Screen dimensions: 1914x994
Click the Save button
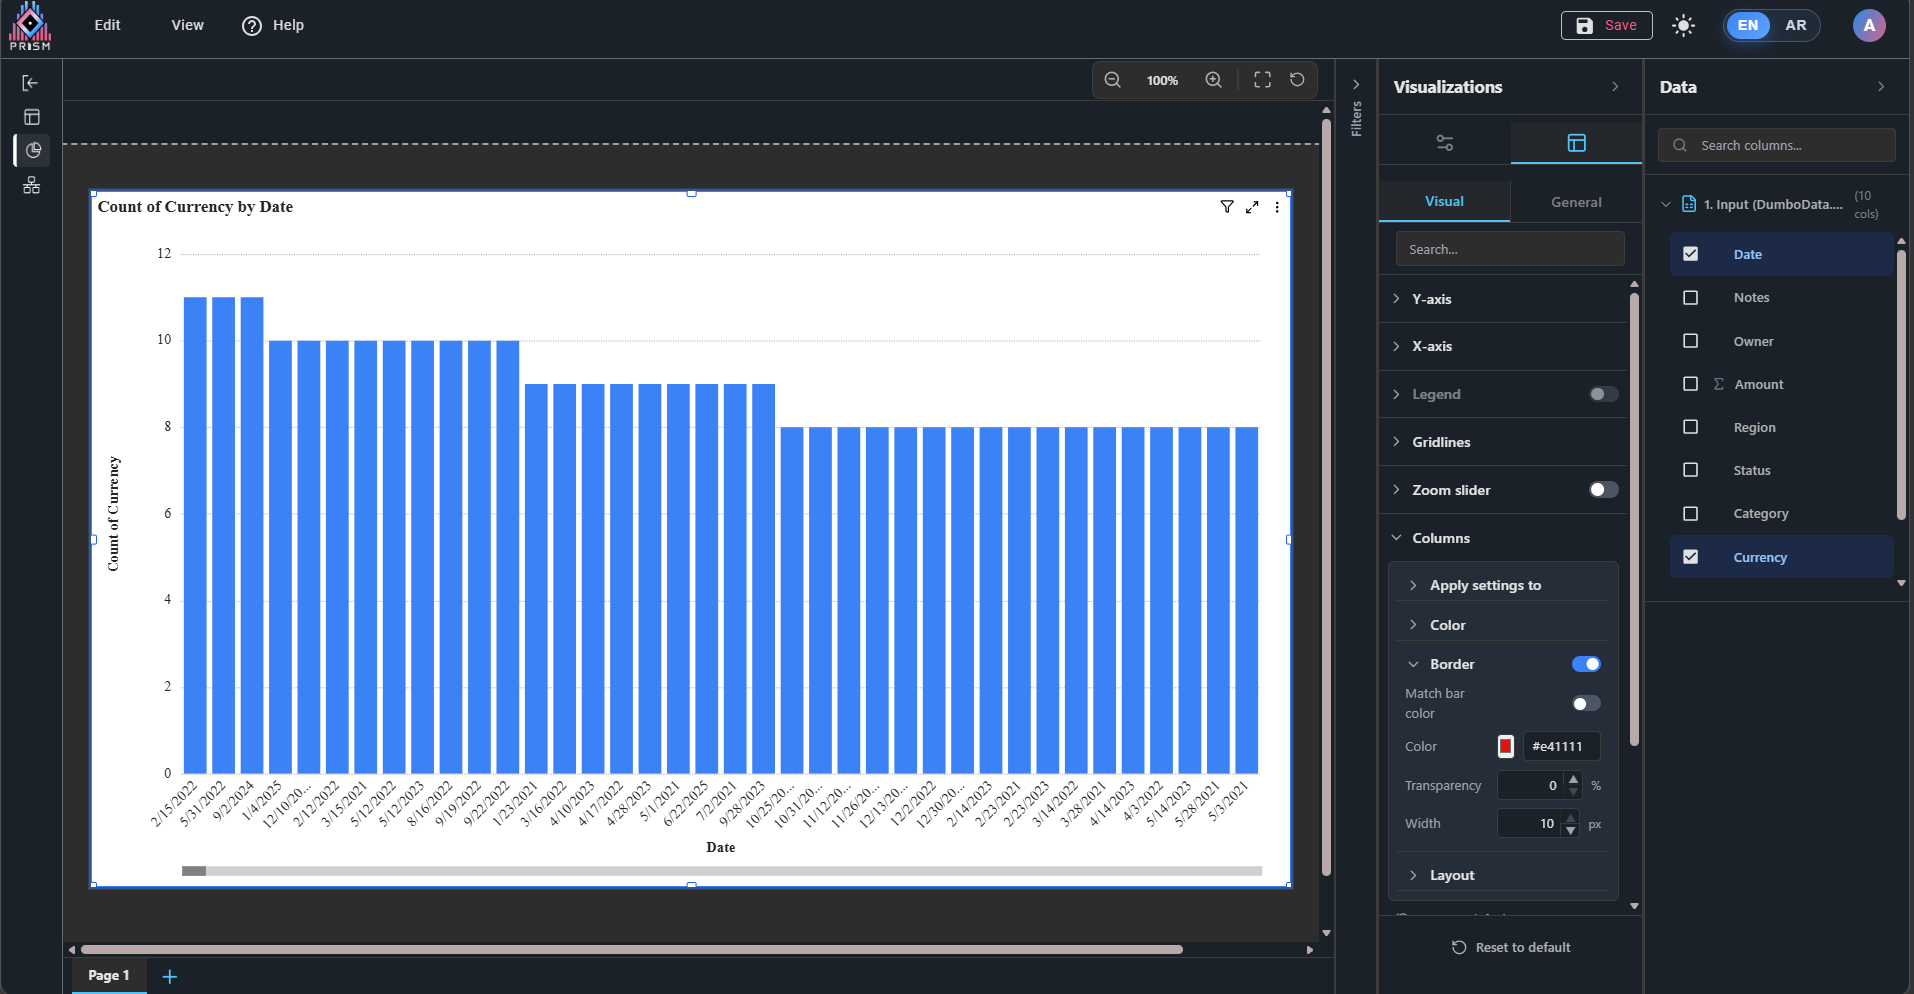(1606, 26)
